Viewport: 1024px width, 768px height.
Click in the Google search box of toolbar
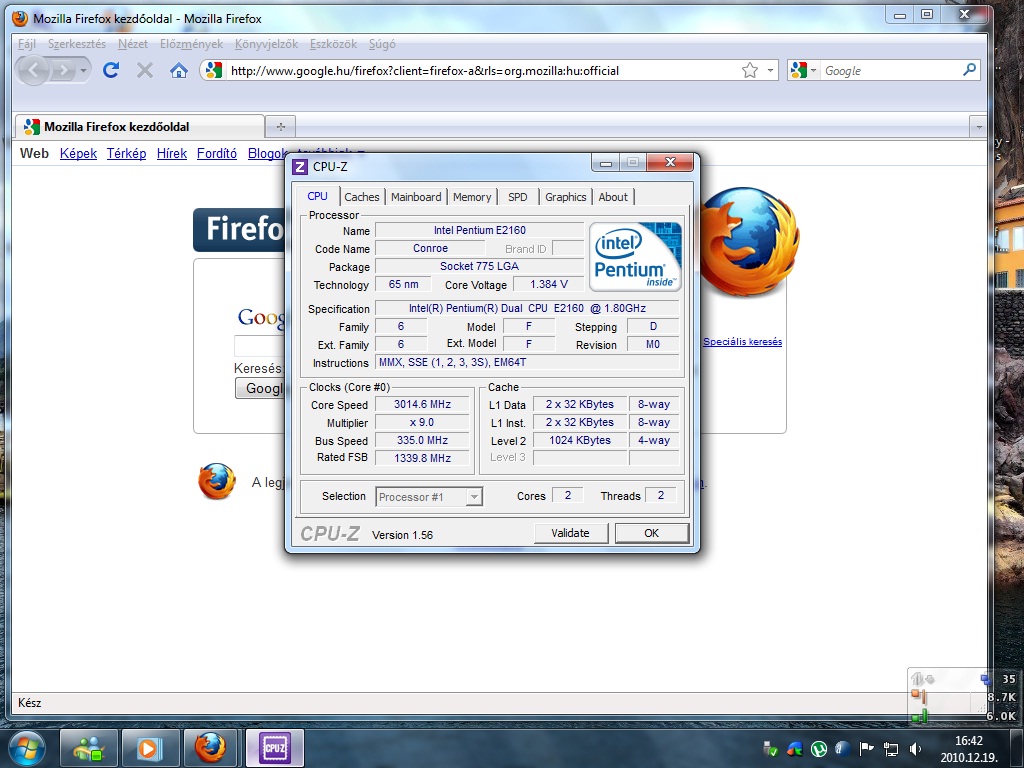point(891,71)
